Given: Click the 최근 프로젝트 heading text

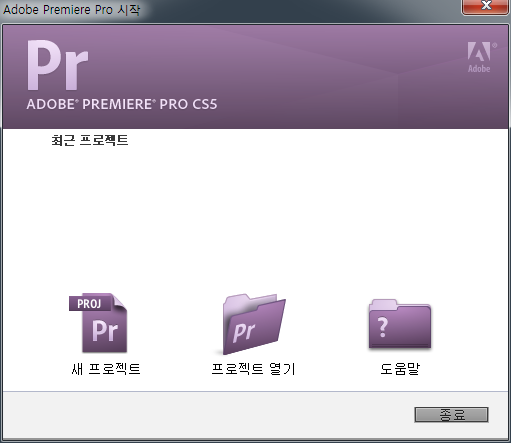Looking at the screenshot, I should coord(90,140).
